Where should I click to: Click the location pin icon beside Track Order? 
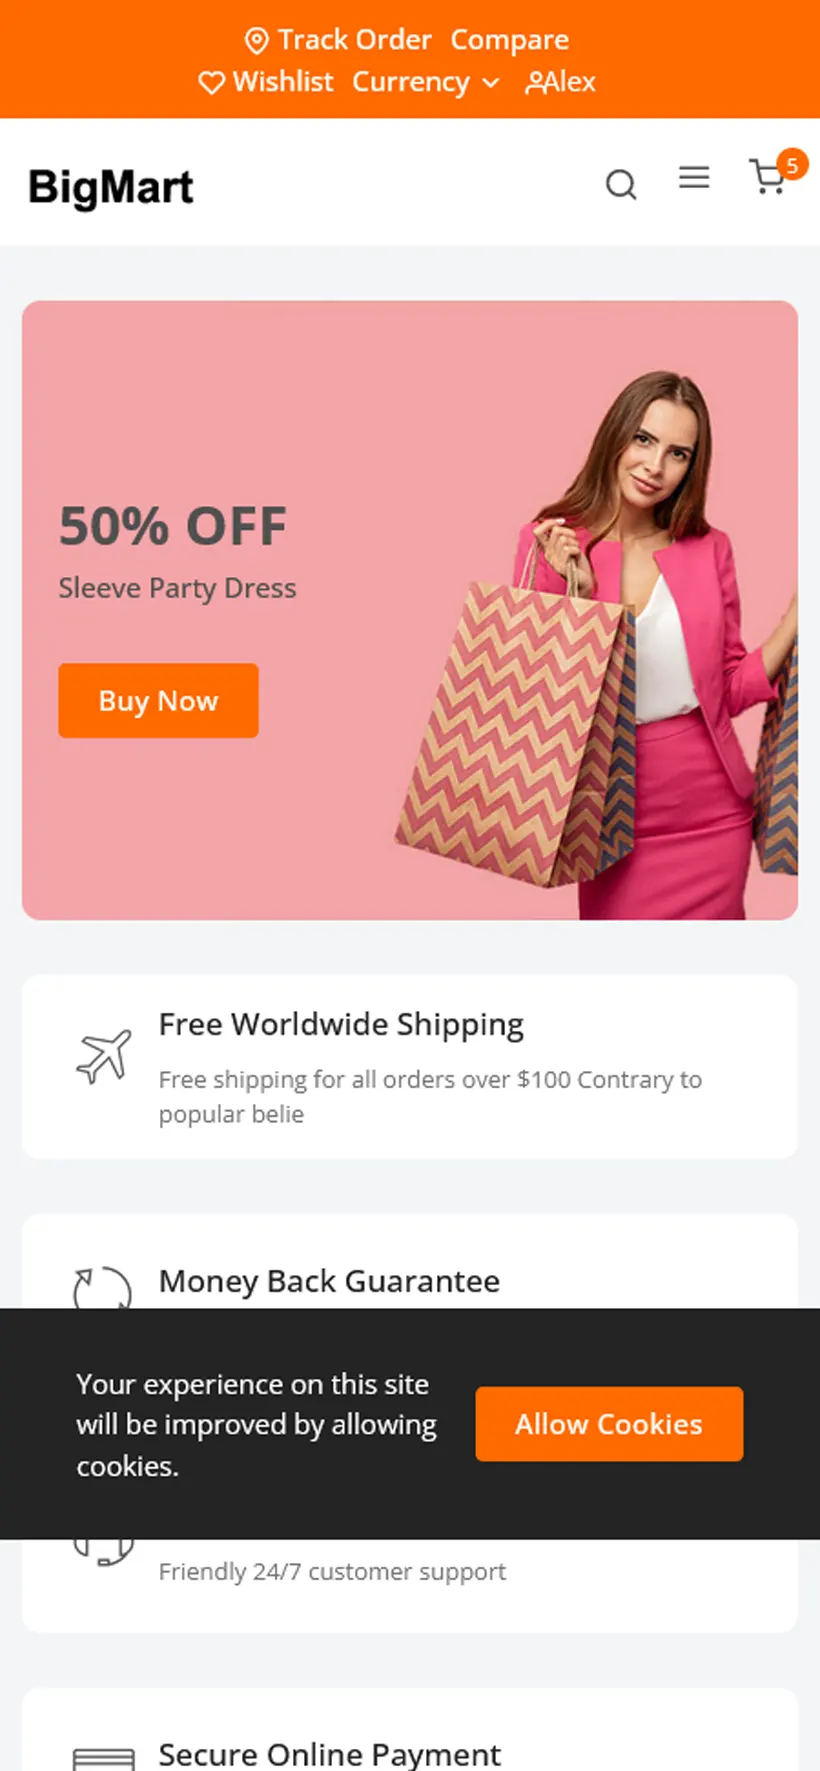(257, 41)
